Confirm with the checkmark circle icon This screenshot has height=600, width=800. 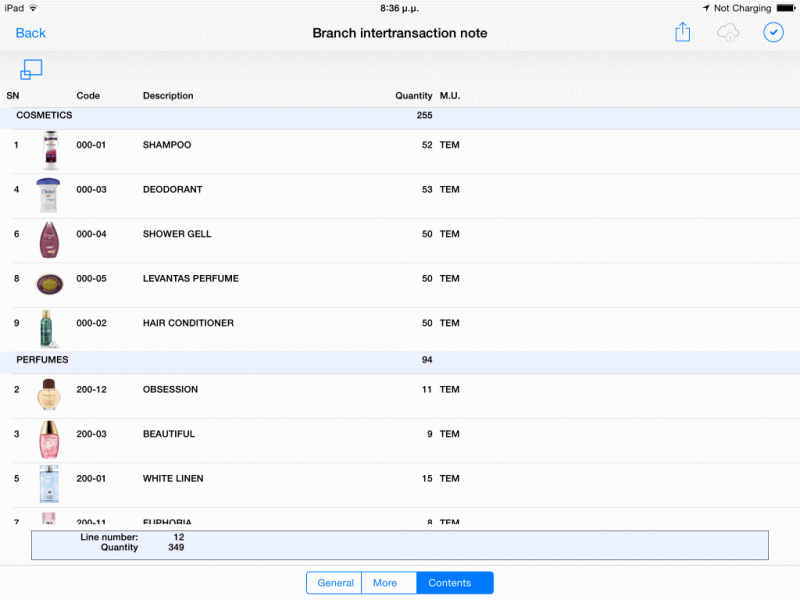tap(773, 33)
